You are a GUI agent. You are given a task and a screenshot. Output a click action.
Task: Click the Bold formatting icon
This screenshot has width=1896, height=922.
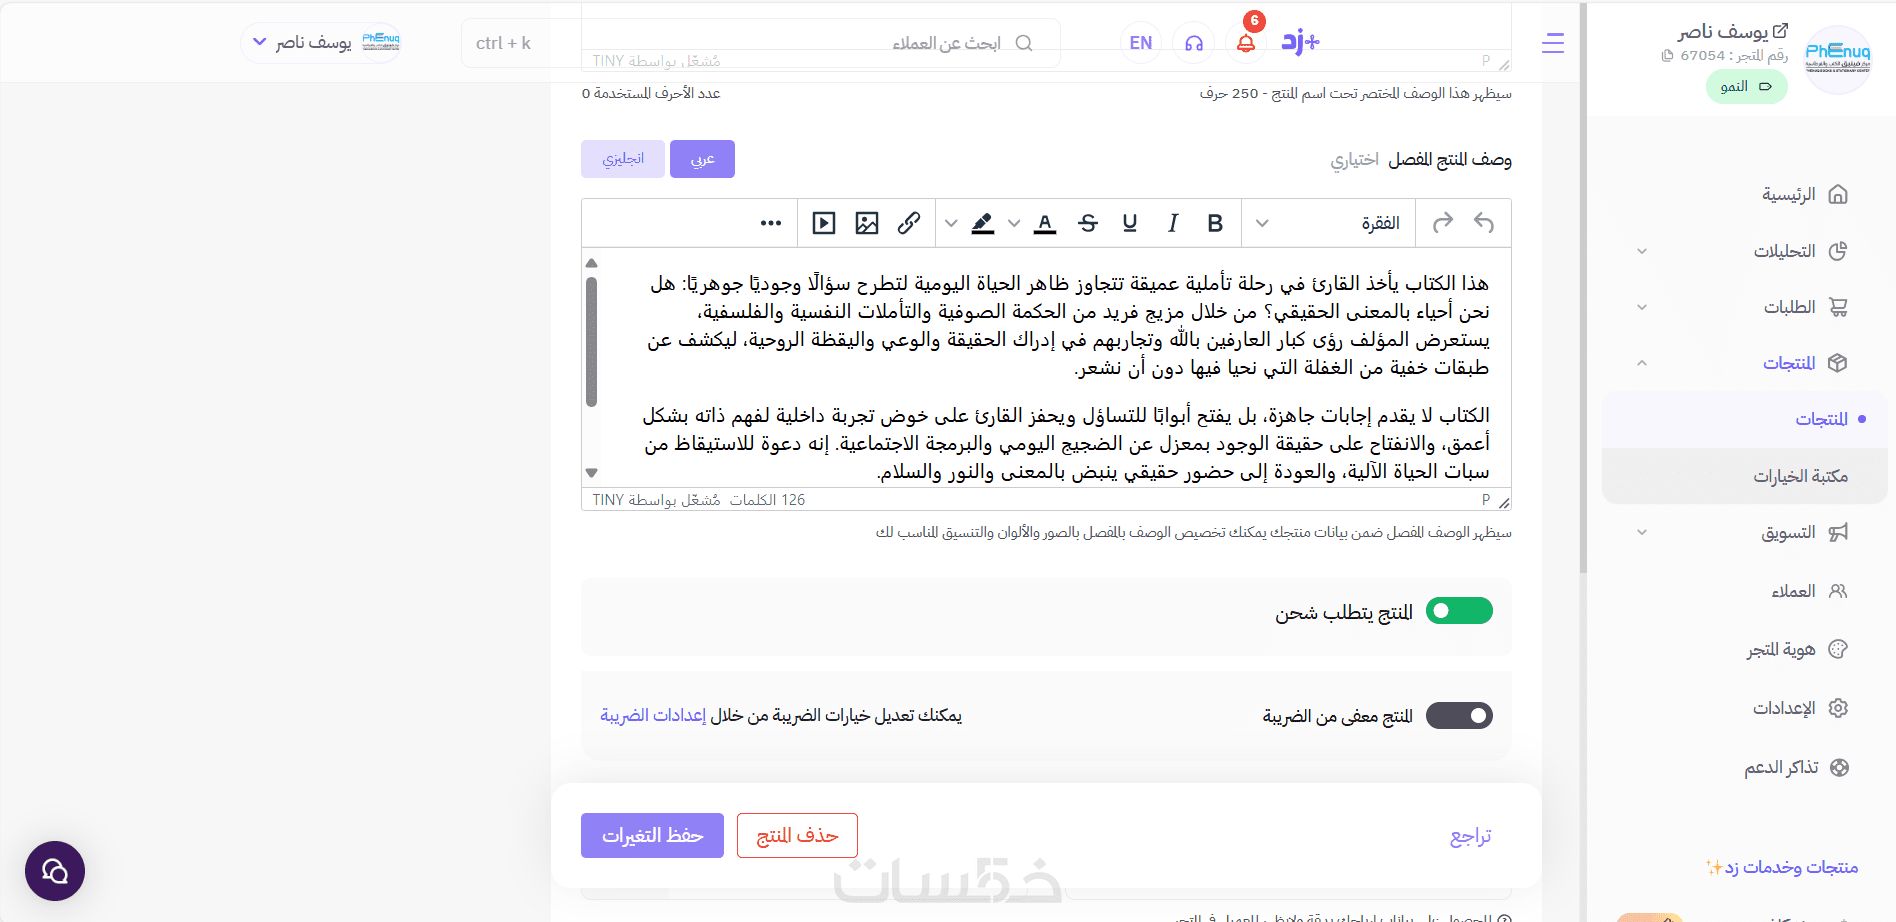pos(1215,223)
